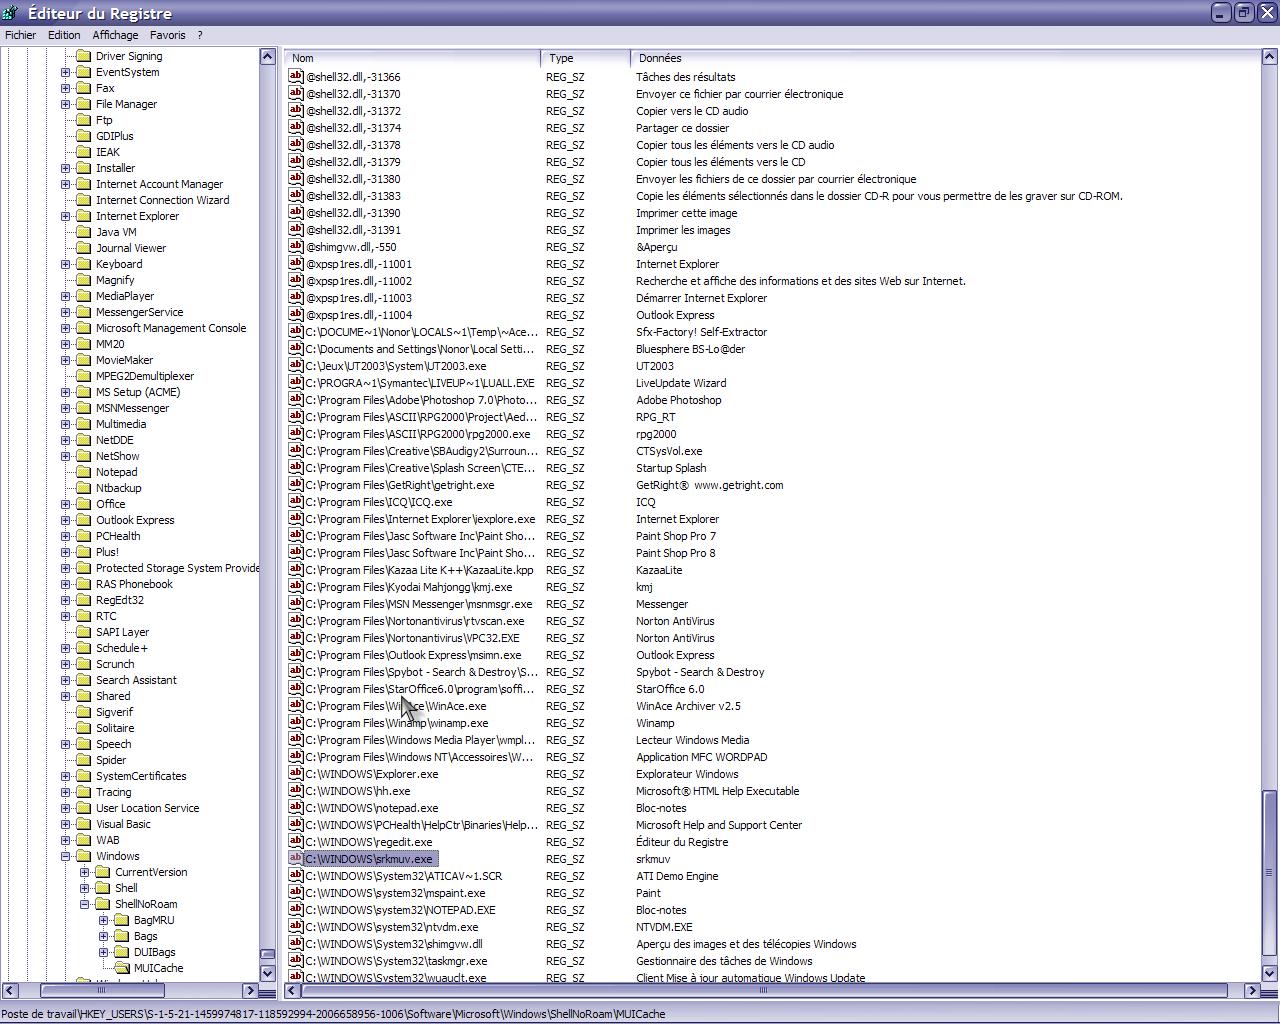Open the Affichage menu
The height and width of the screenshot is (1024, 1280).
[x=115, y=35]
